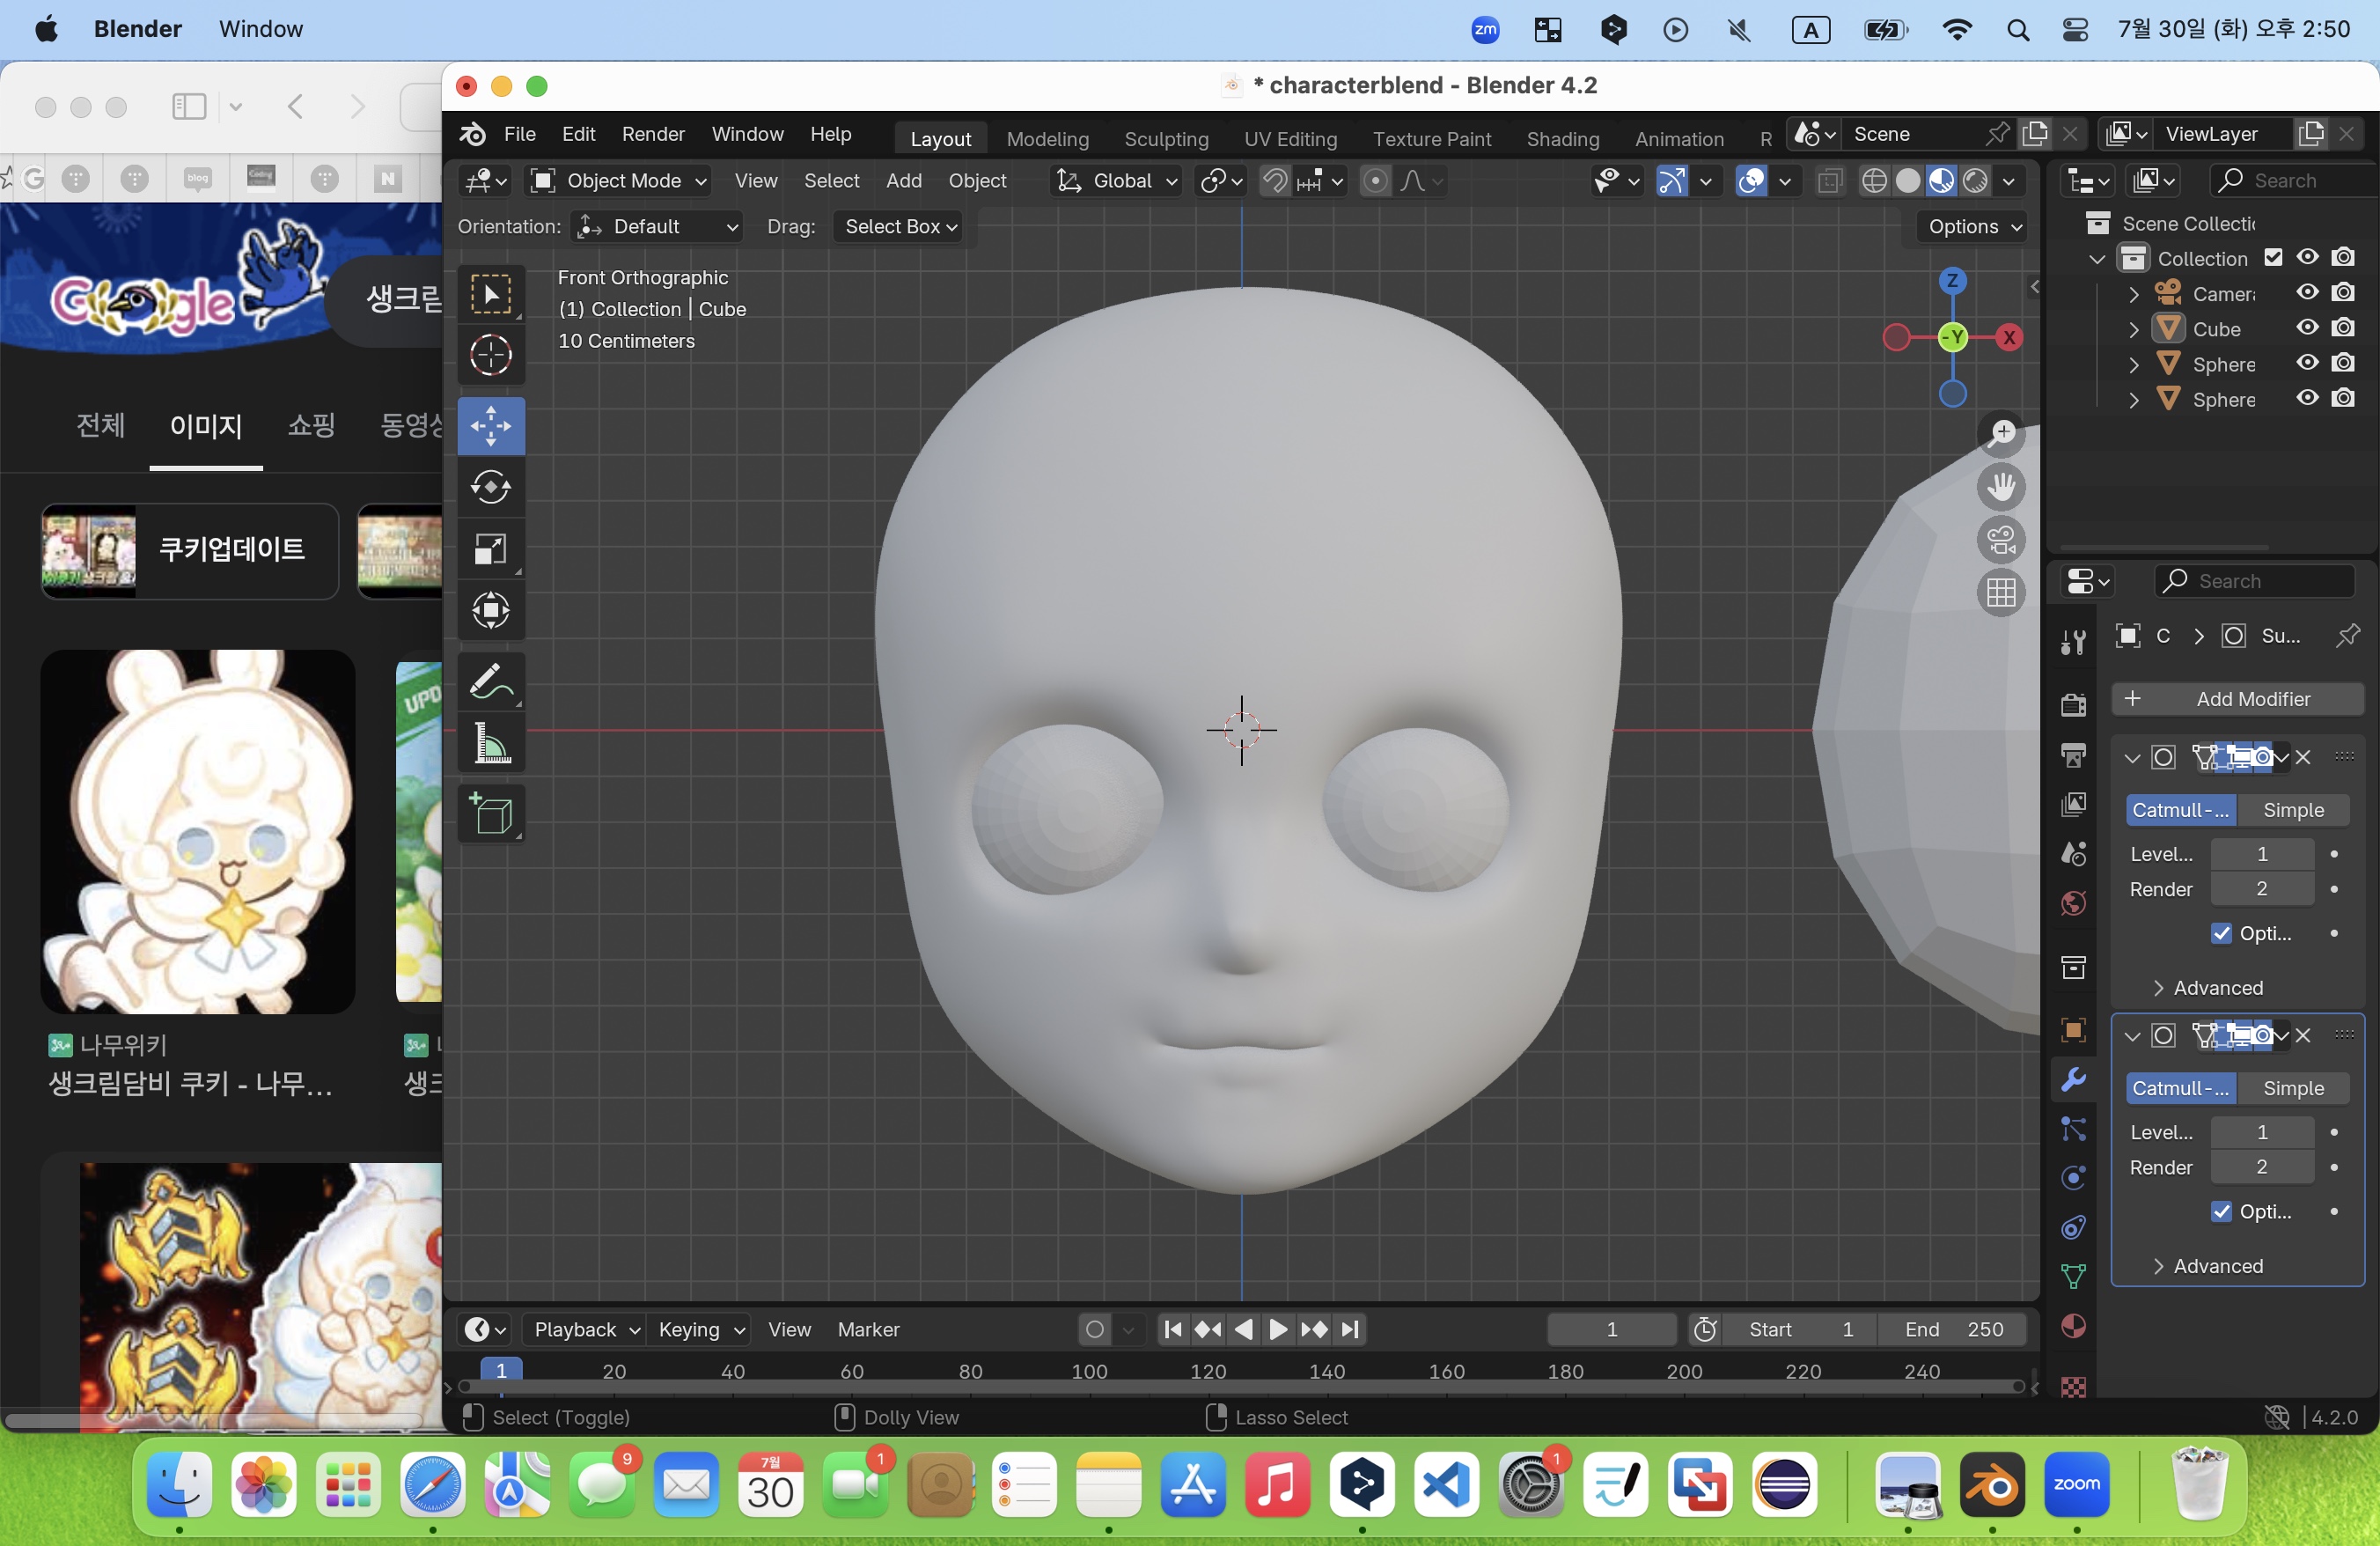This screenshot has height=1546, width=2380.
Task: Click frame 100 on the timeline
Action: [x=1089, y=1372]
